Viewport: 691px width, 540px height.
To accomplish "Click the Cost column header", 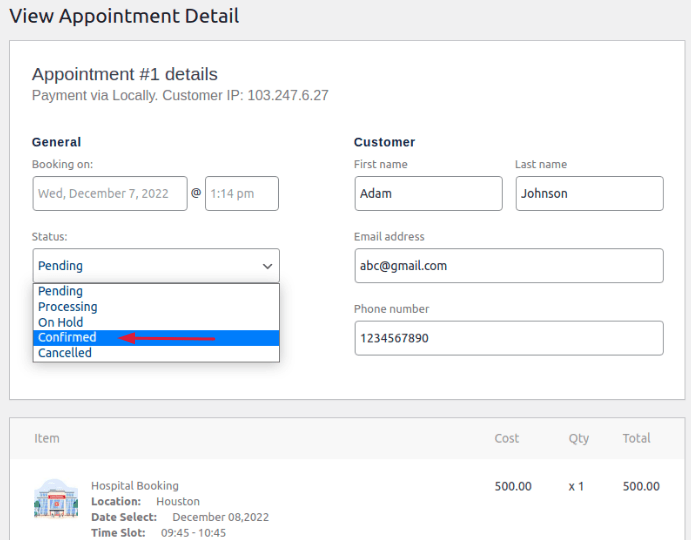I will point(507,438).
